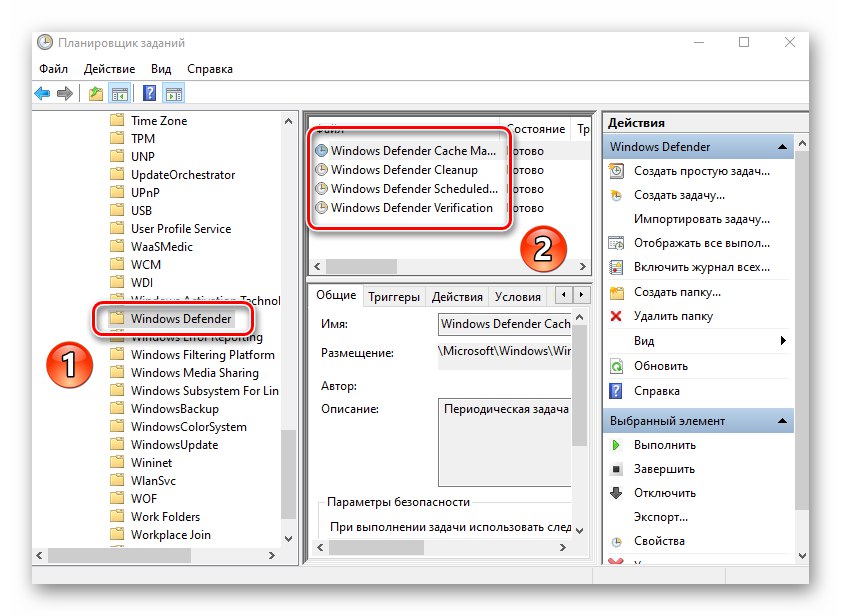This screenshot has width=841, height=616.
Task: Click the details pane horizontal scrollbar thumb
Action: point(376,547)
